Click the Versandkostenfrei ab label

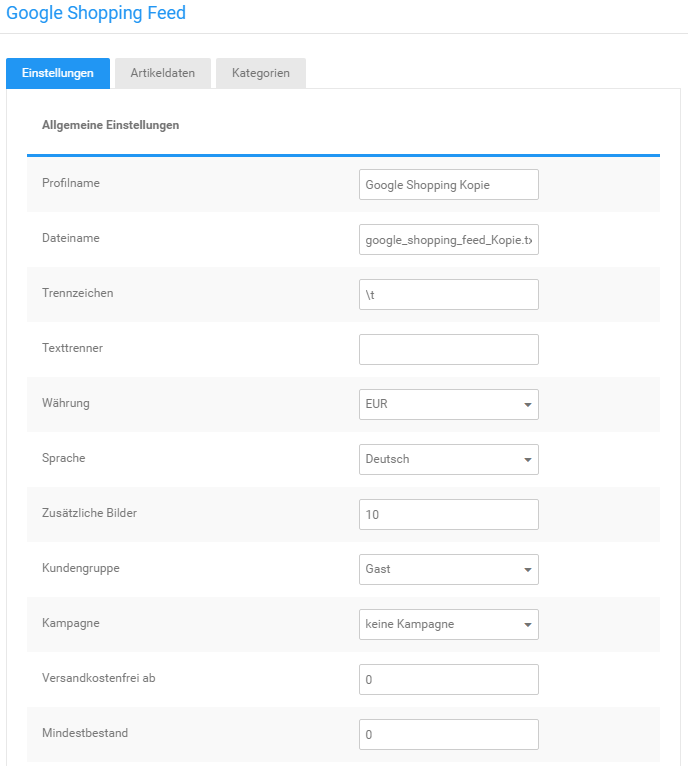[x=99, y=678]
